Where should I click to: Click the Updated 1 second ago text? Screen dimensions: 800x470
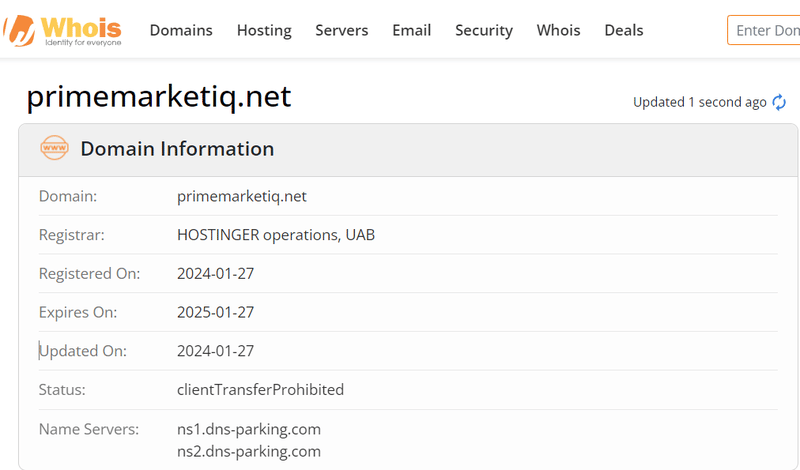(x=699, y=102)
